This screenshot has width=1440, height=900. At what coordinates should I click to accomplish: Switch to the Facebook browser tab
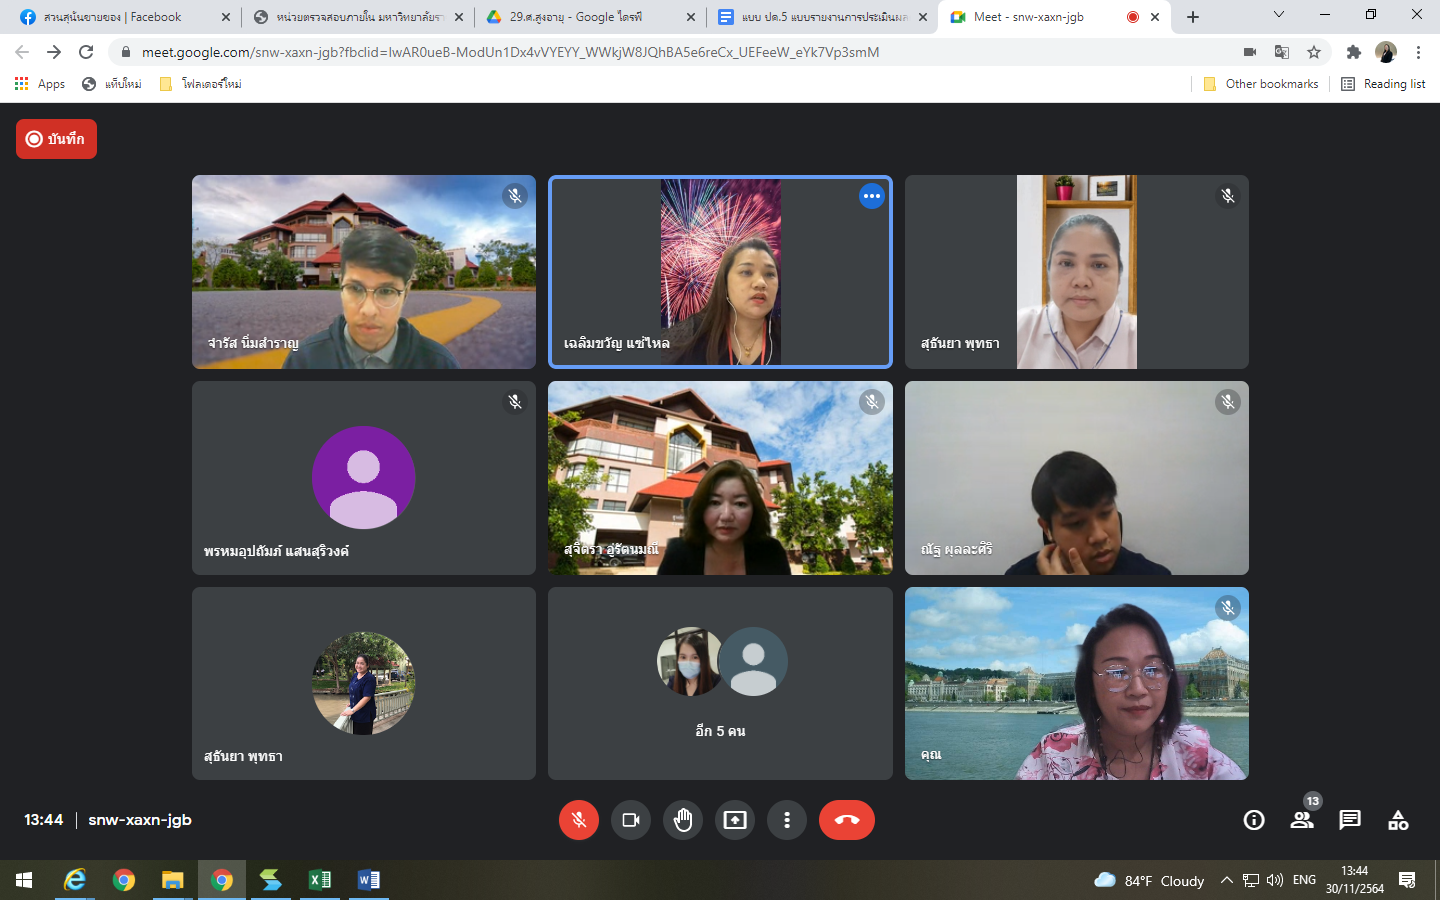113,17
